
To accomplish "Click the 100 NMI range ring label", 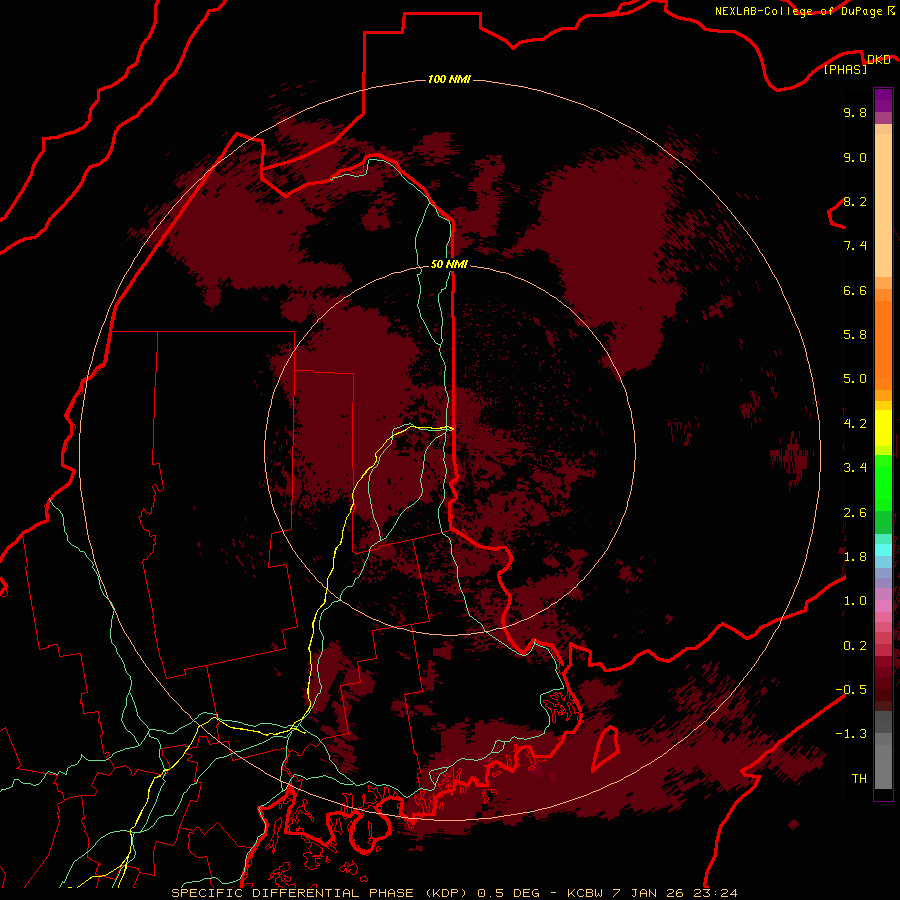I will (x=449, y=79).
